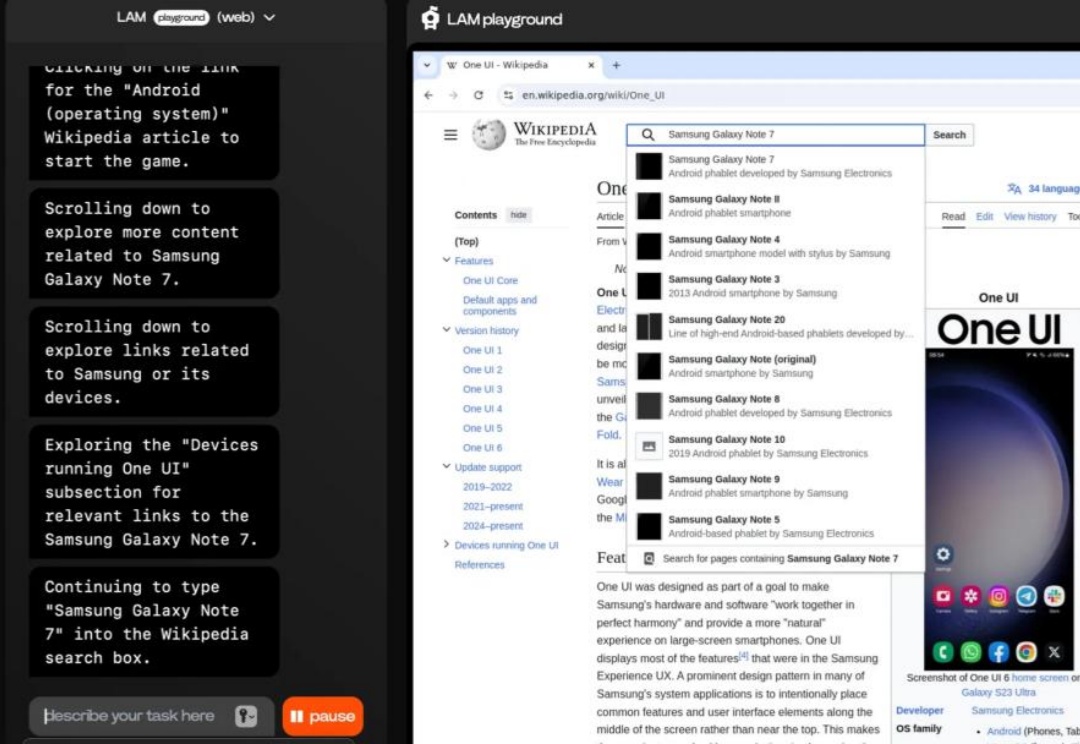The height and width of the screenshot is (744, 1080).
Task: Click the Galaxy Note 10 placeholder image icon
Action: tap(649, 446)
